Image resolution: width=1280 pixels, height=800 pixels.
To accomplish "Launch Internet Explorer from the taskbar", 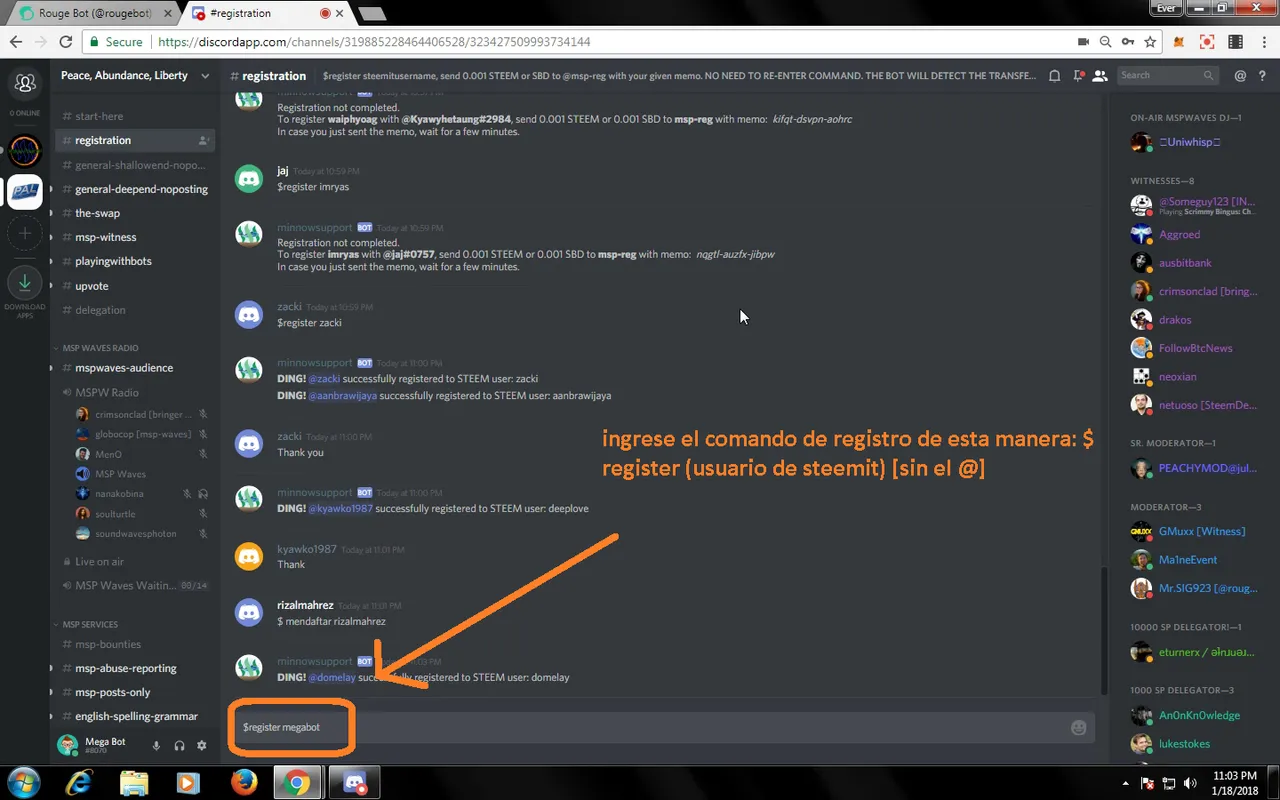I will click(x=78, y=782).
